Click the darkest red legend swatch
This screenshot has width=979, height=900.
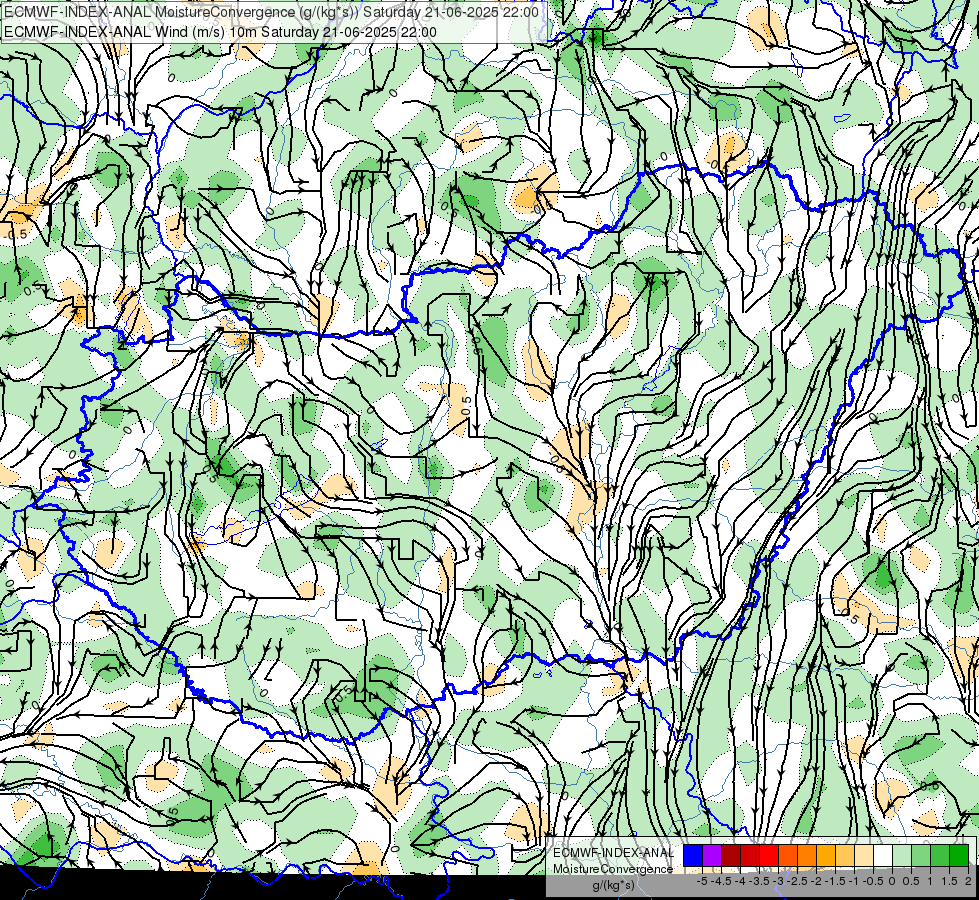pyautogui.click(x=731, y=856)
